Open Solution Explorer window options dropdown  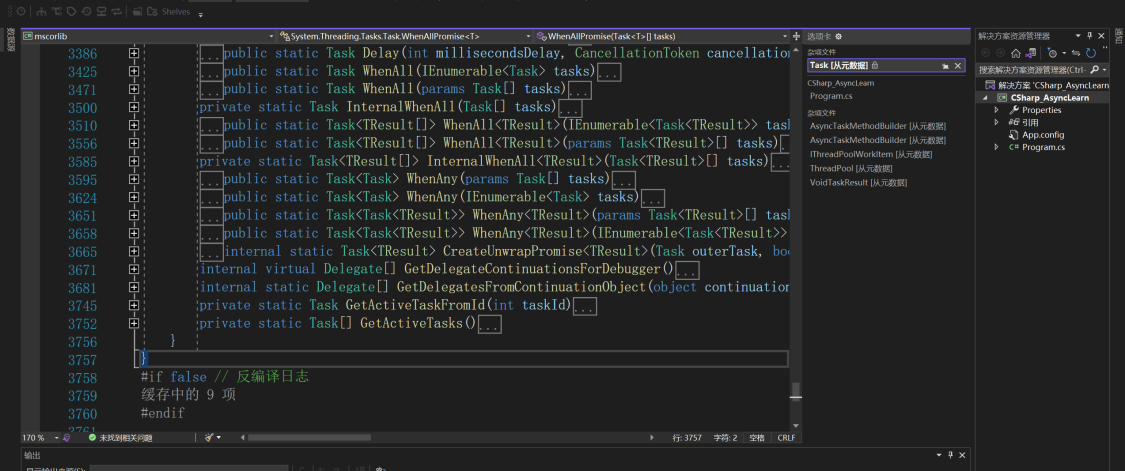(x=1077, y=36)
